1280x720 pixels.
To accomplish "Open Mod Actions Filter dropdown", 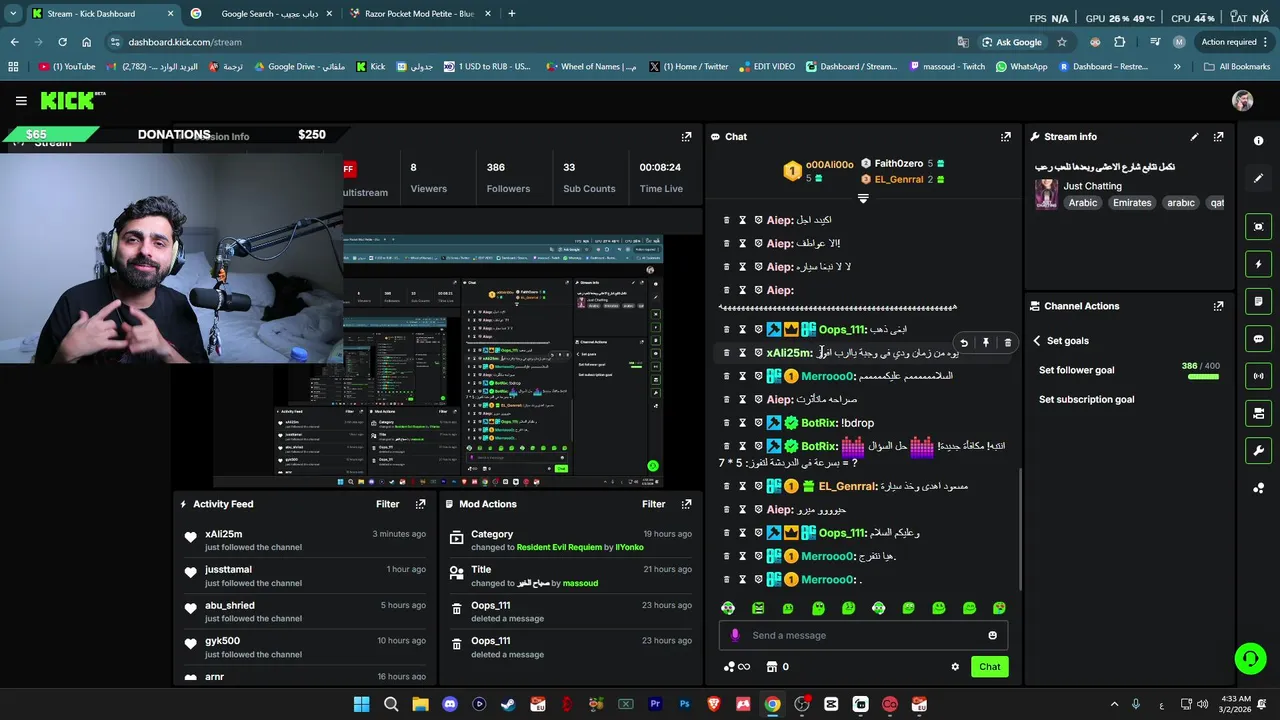I will coord(653,504).
